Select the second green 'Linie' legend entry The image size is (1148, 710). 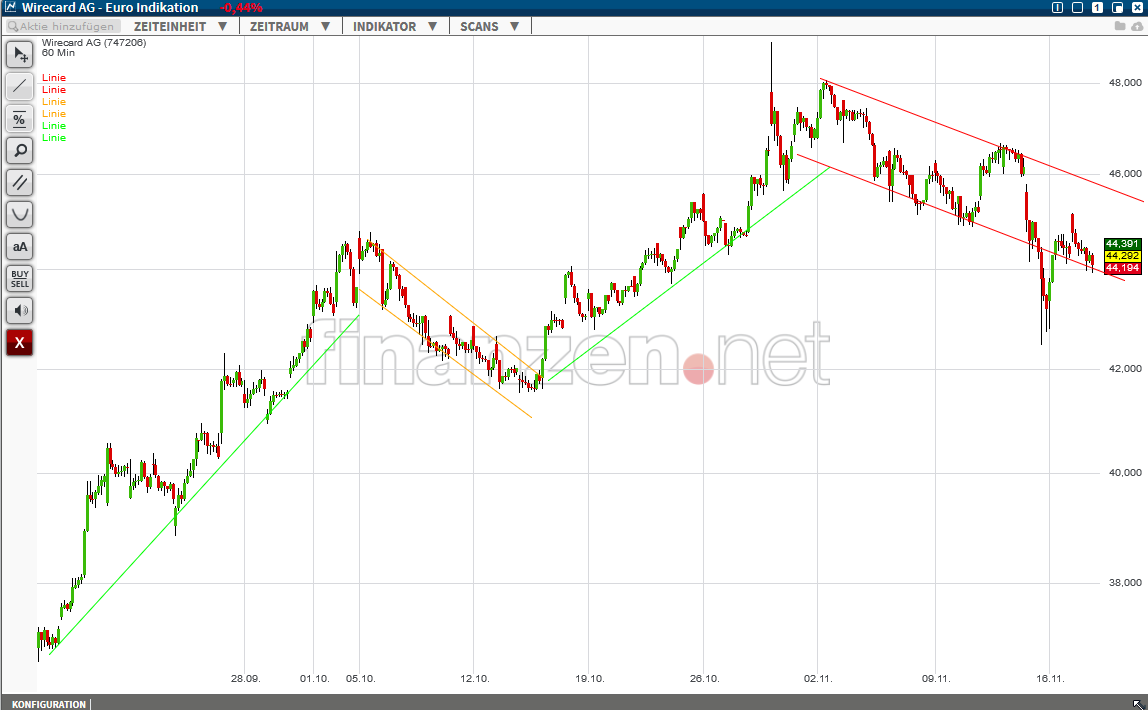[x=53, y=138]
